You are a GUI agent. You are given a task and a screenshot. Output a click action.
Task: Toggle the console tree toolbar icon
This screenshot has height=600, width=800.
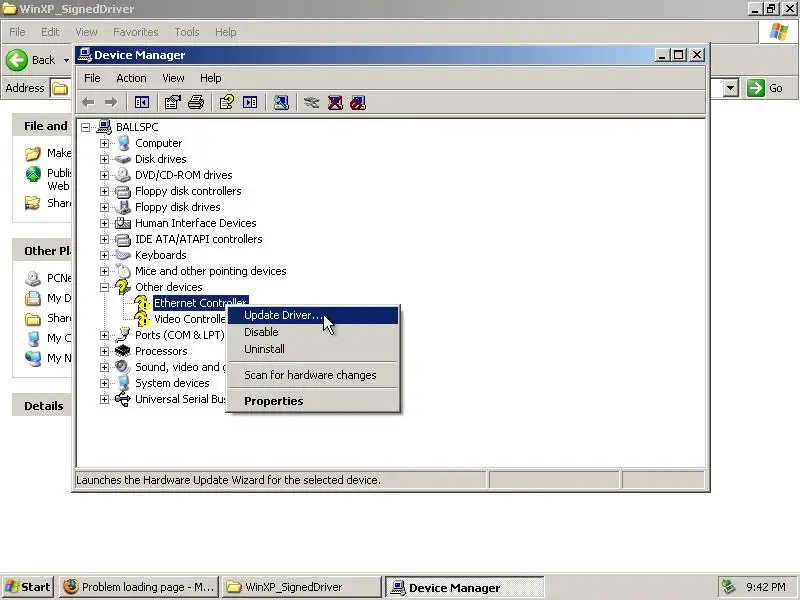click(142, 103)
